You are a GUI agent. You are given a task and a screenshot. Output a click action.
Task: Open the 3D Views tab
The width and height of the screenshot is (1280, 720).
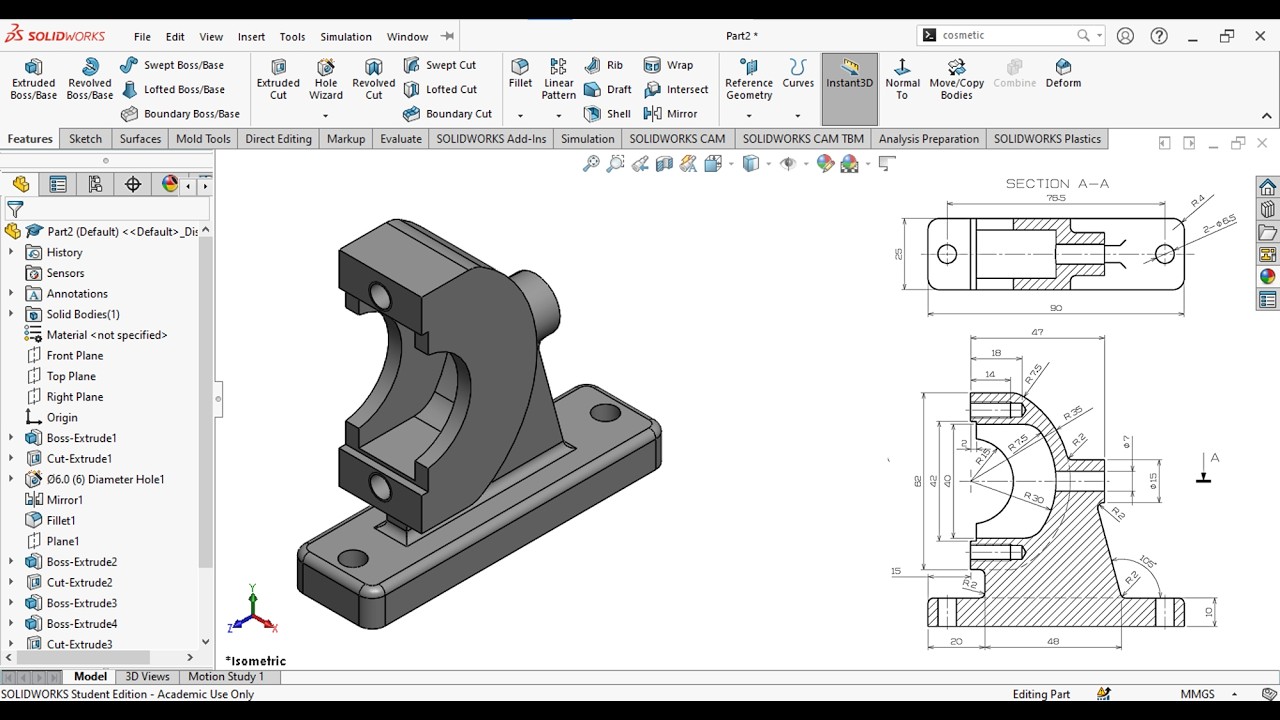coord(147,677)
